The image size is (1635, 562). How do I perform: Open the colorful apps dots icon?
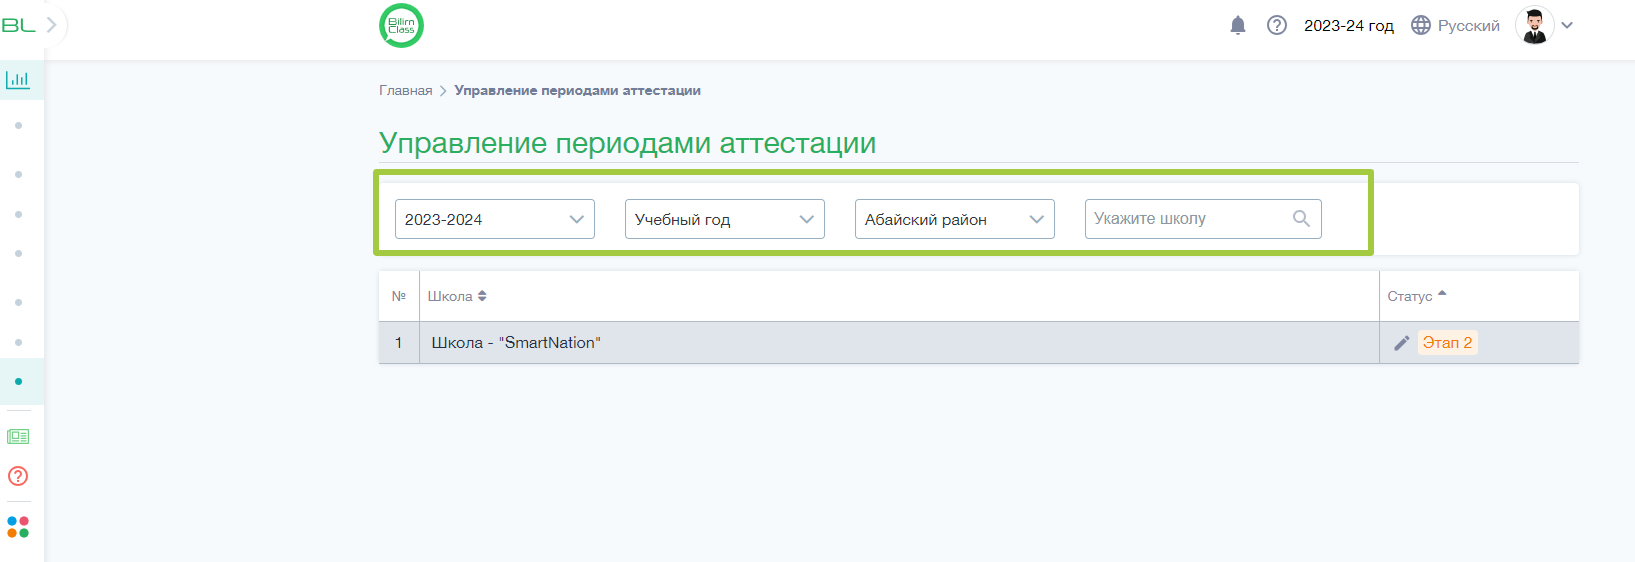point(18,527)
